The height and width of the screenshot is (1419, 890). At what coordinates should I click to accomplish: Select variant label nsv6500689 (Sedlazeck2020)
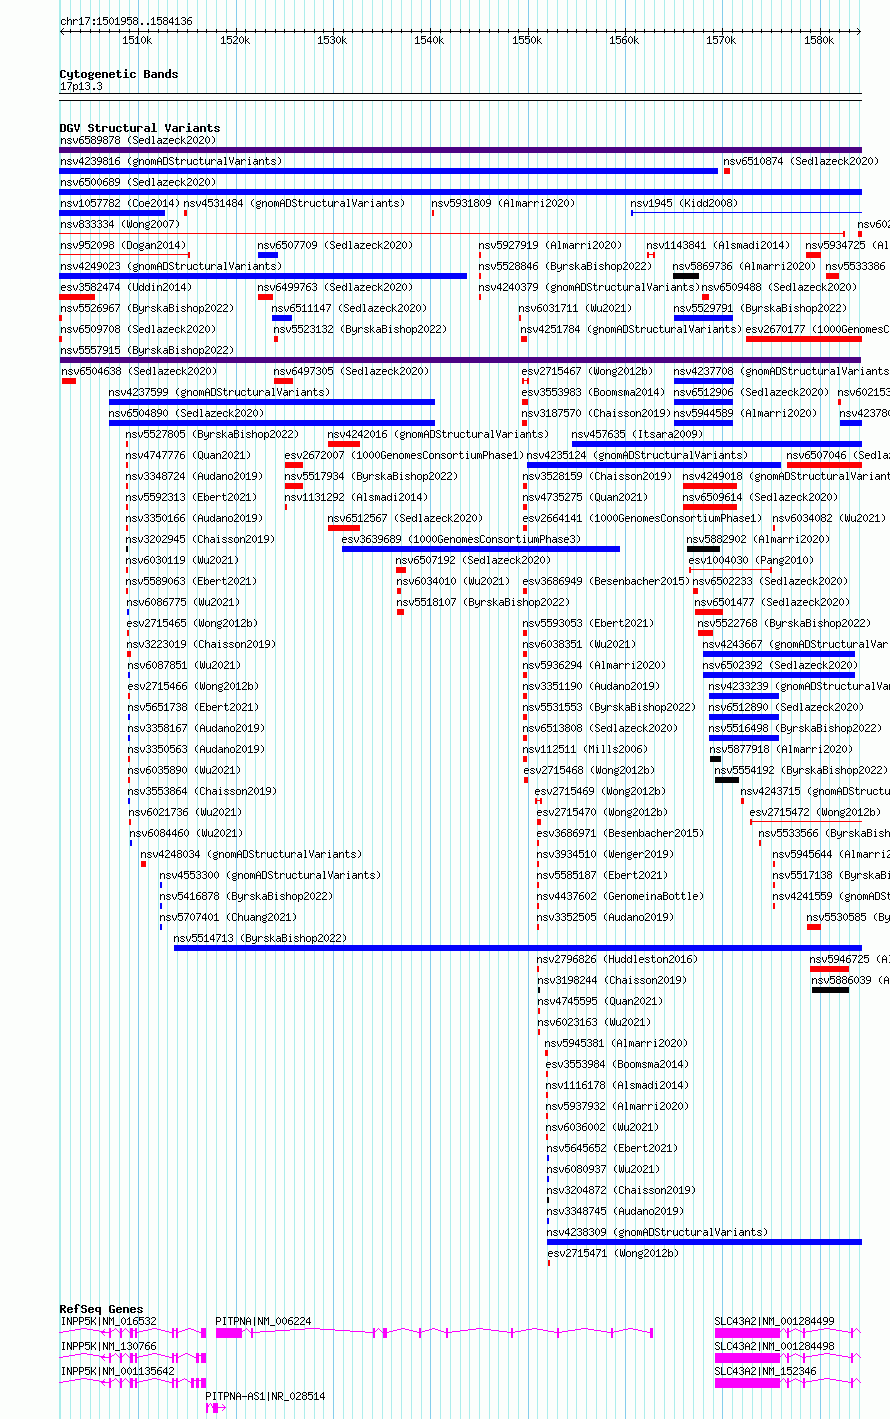138,182
